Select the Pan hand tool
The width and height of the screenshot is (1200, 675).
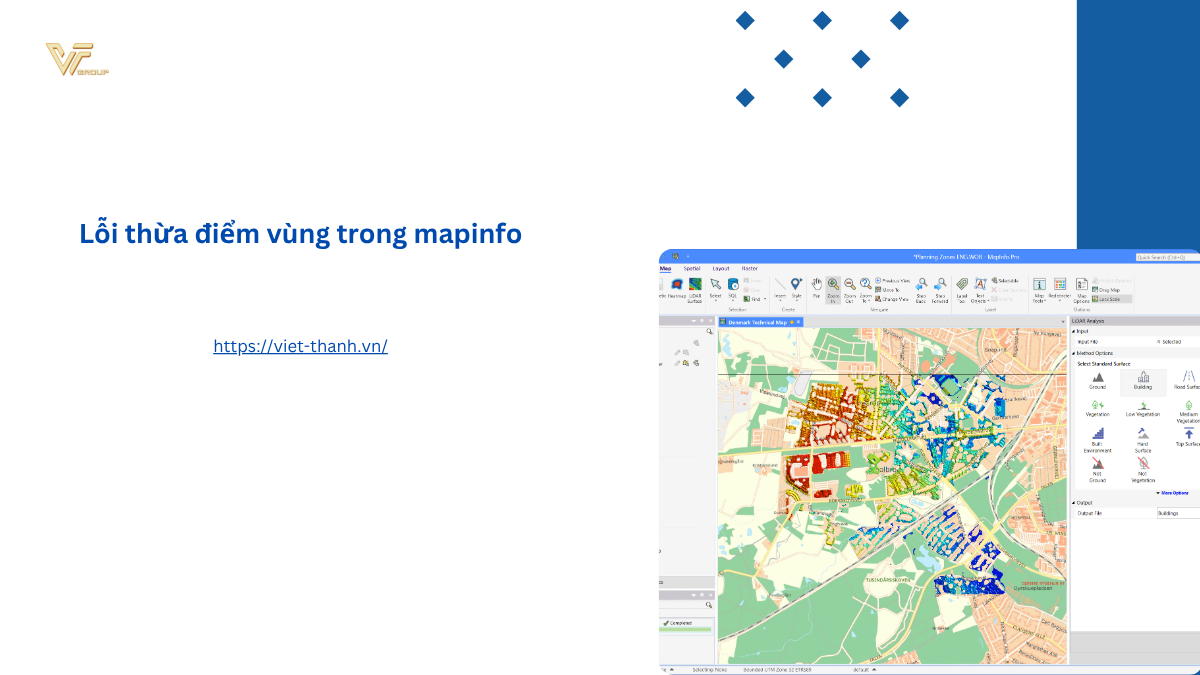(x=816, y=287)
